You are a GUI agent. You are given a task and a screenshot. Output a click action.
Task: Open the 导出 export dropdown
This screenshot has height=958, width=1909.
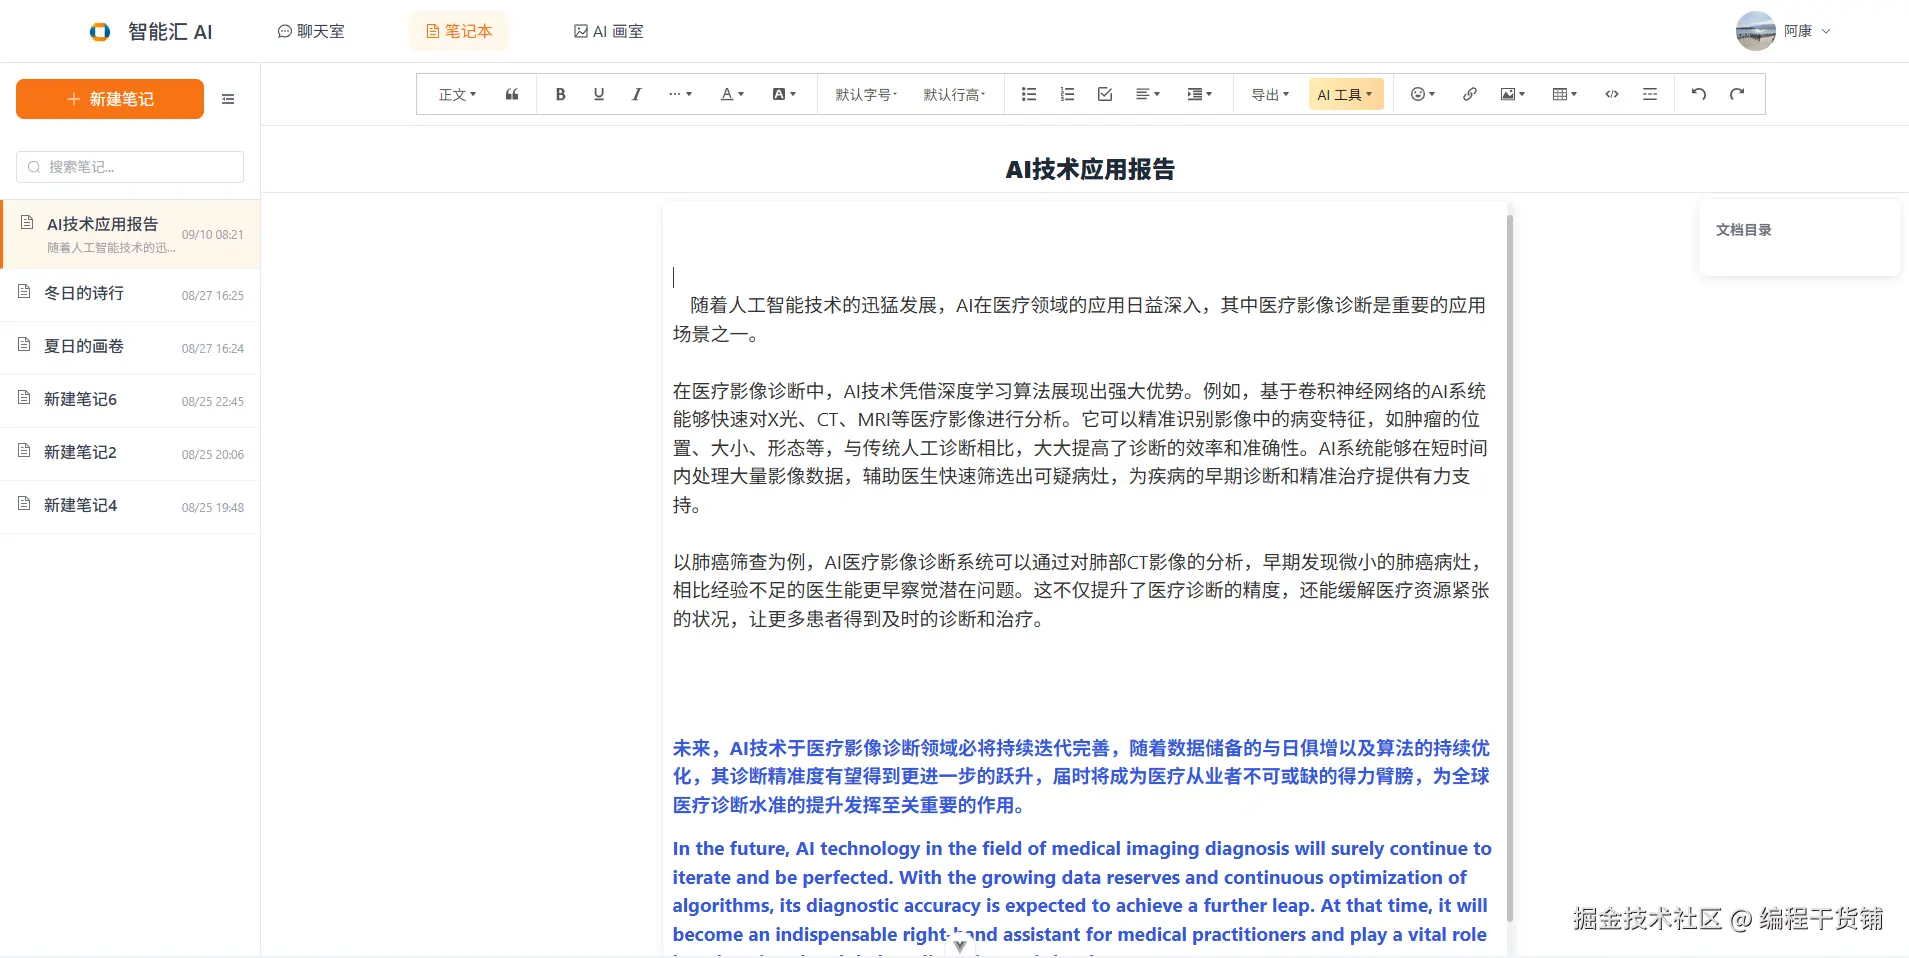pos(1268,94)
